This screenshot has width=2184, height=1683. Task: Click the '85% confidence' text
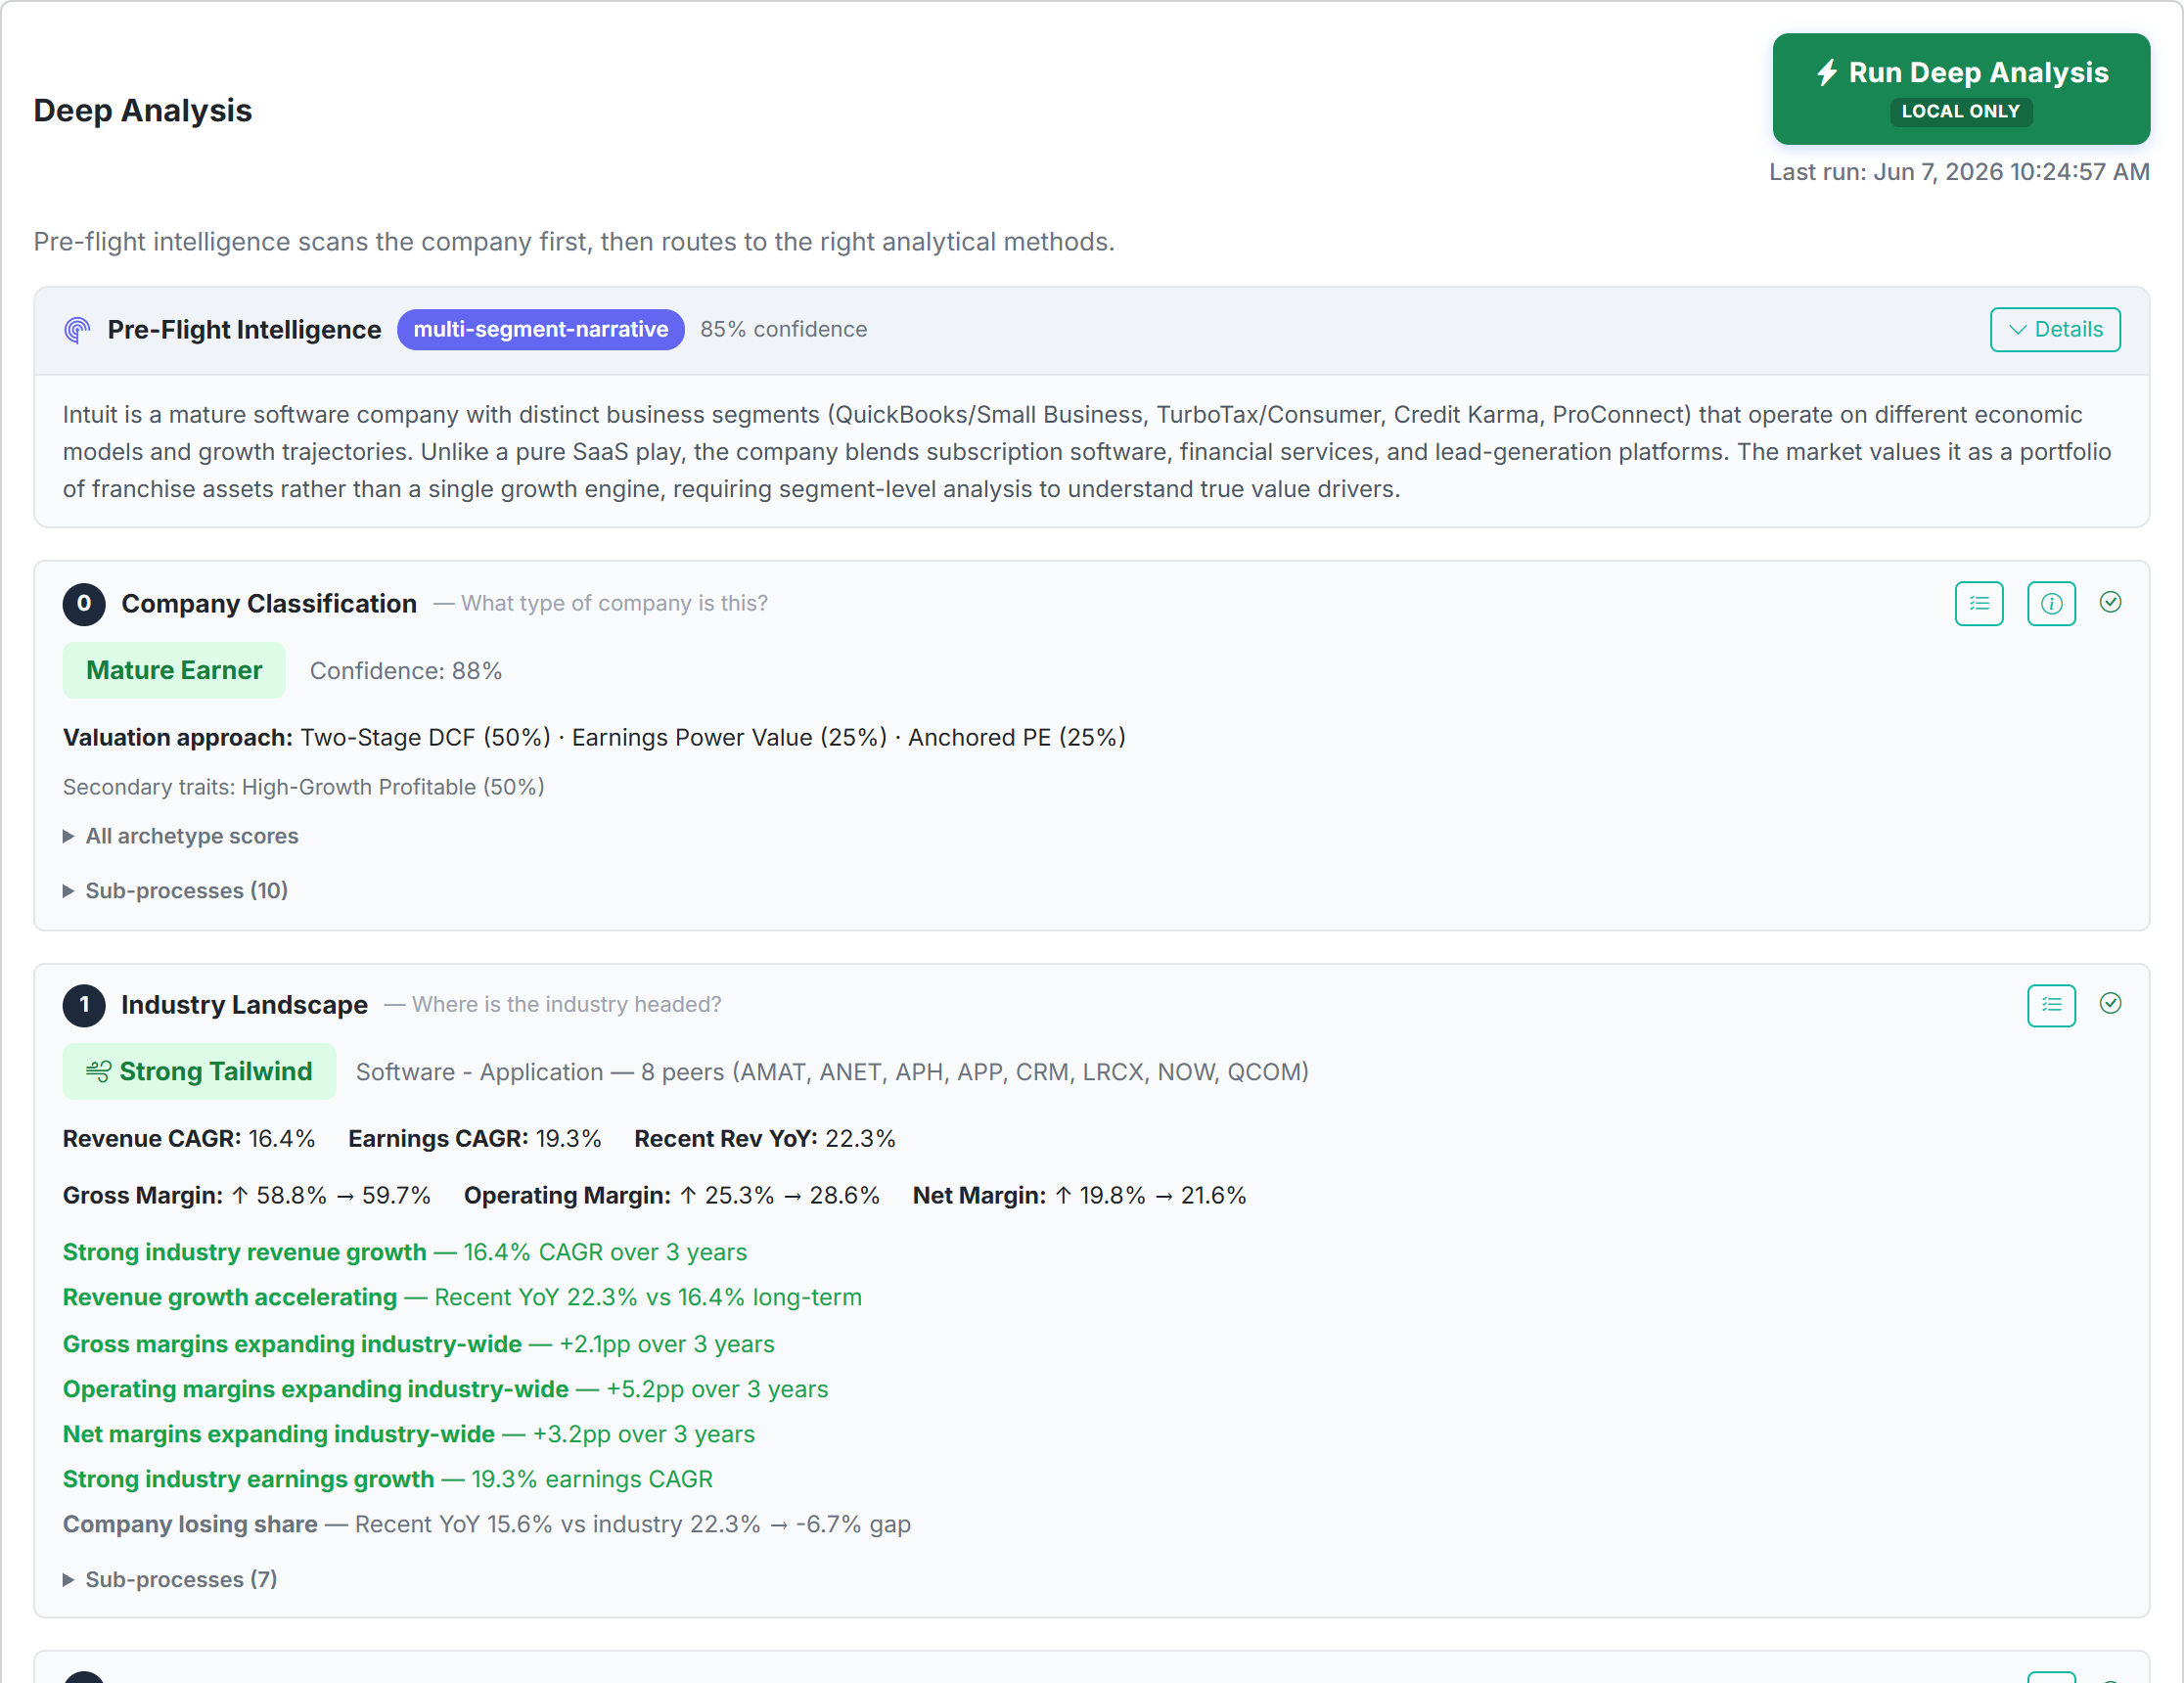coord(783,330)
